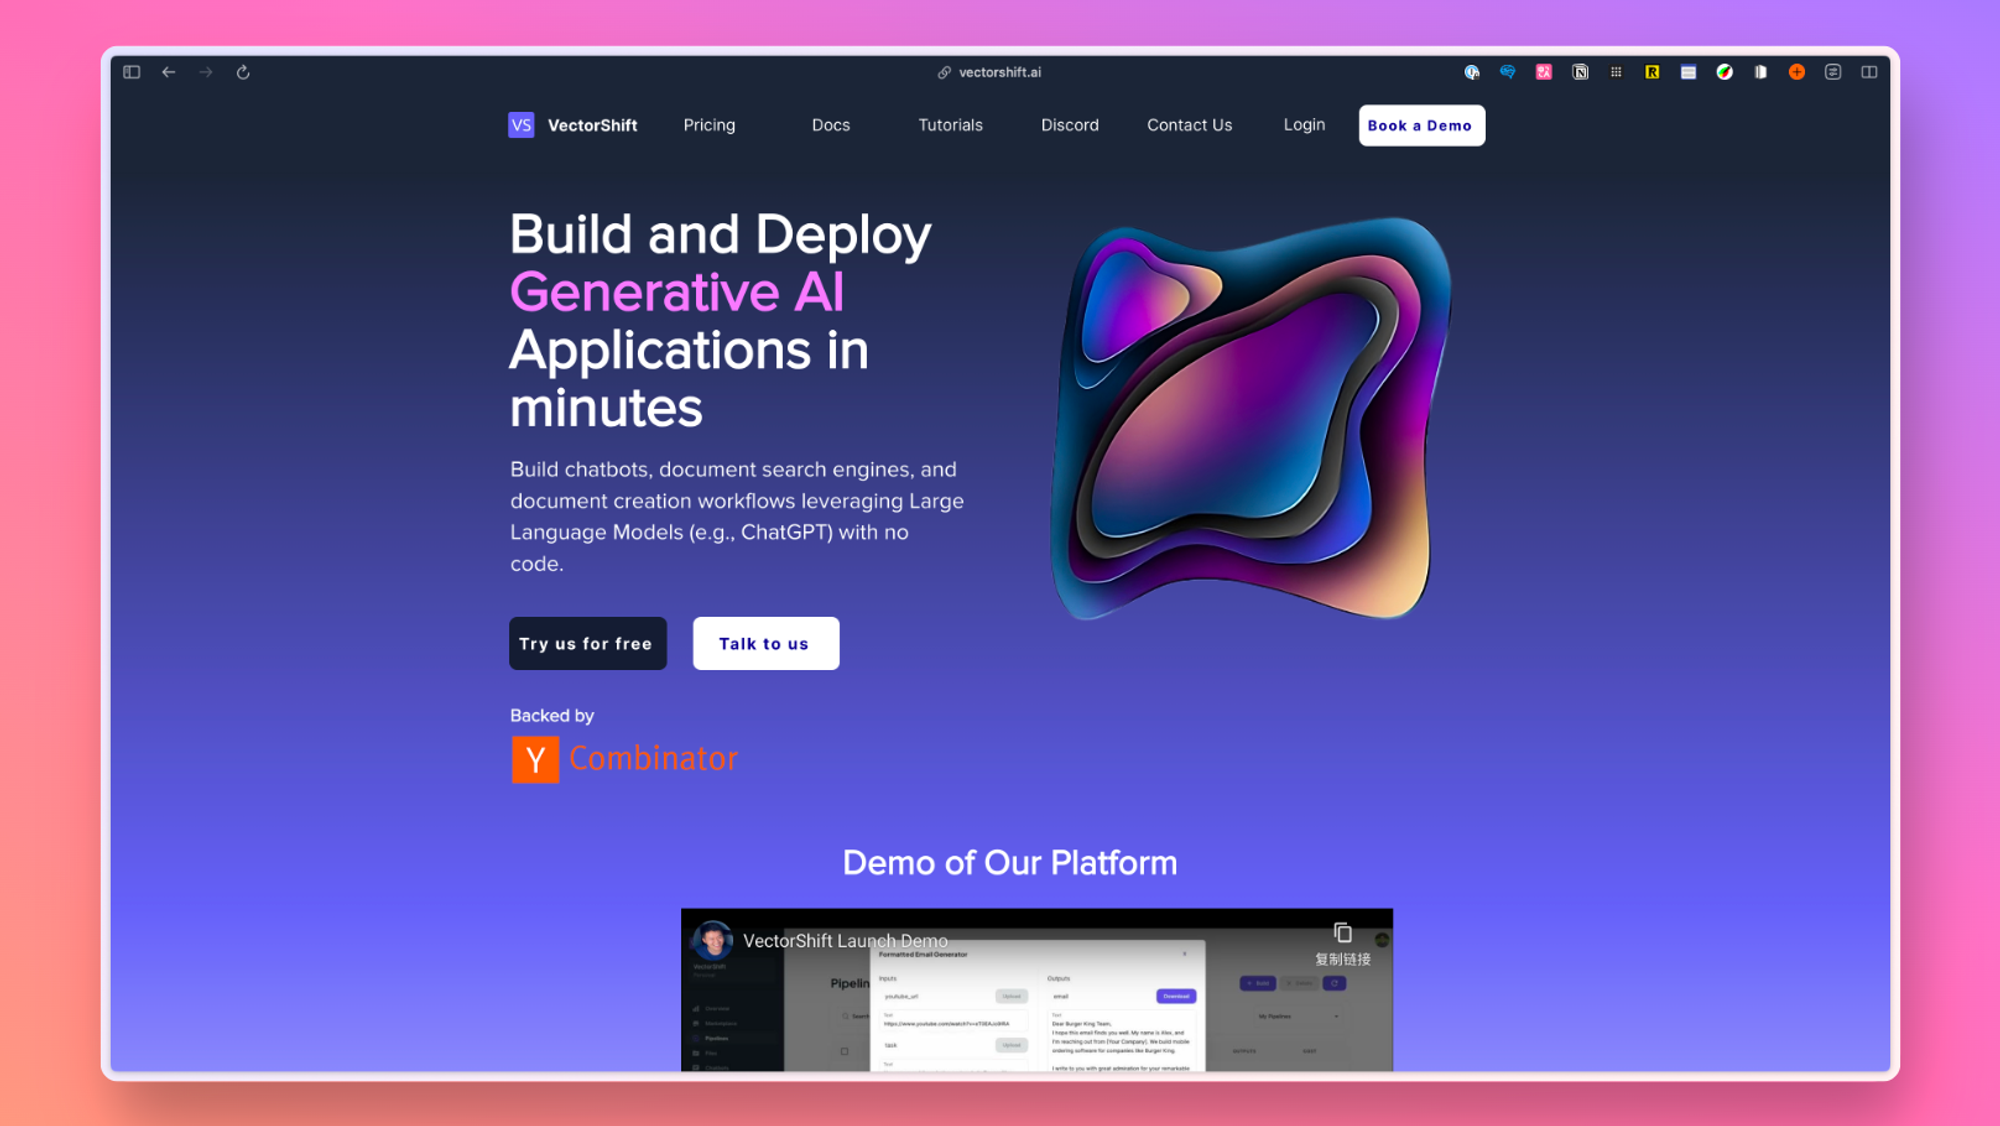Click the video uploader's avatar

click(713, 940)
